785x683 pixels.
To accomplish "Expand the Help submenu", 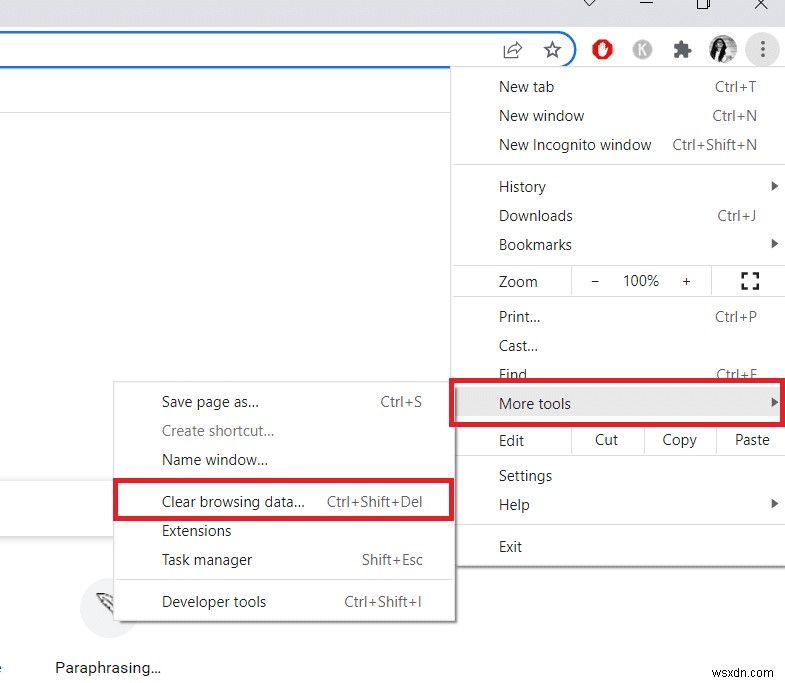I will [x=618, y=505].
